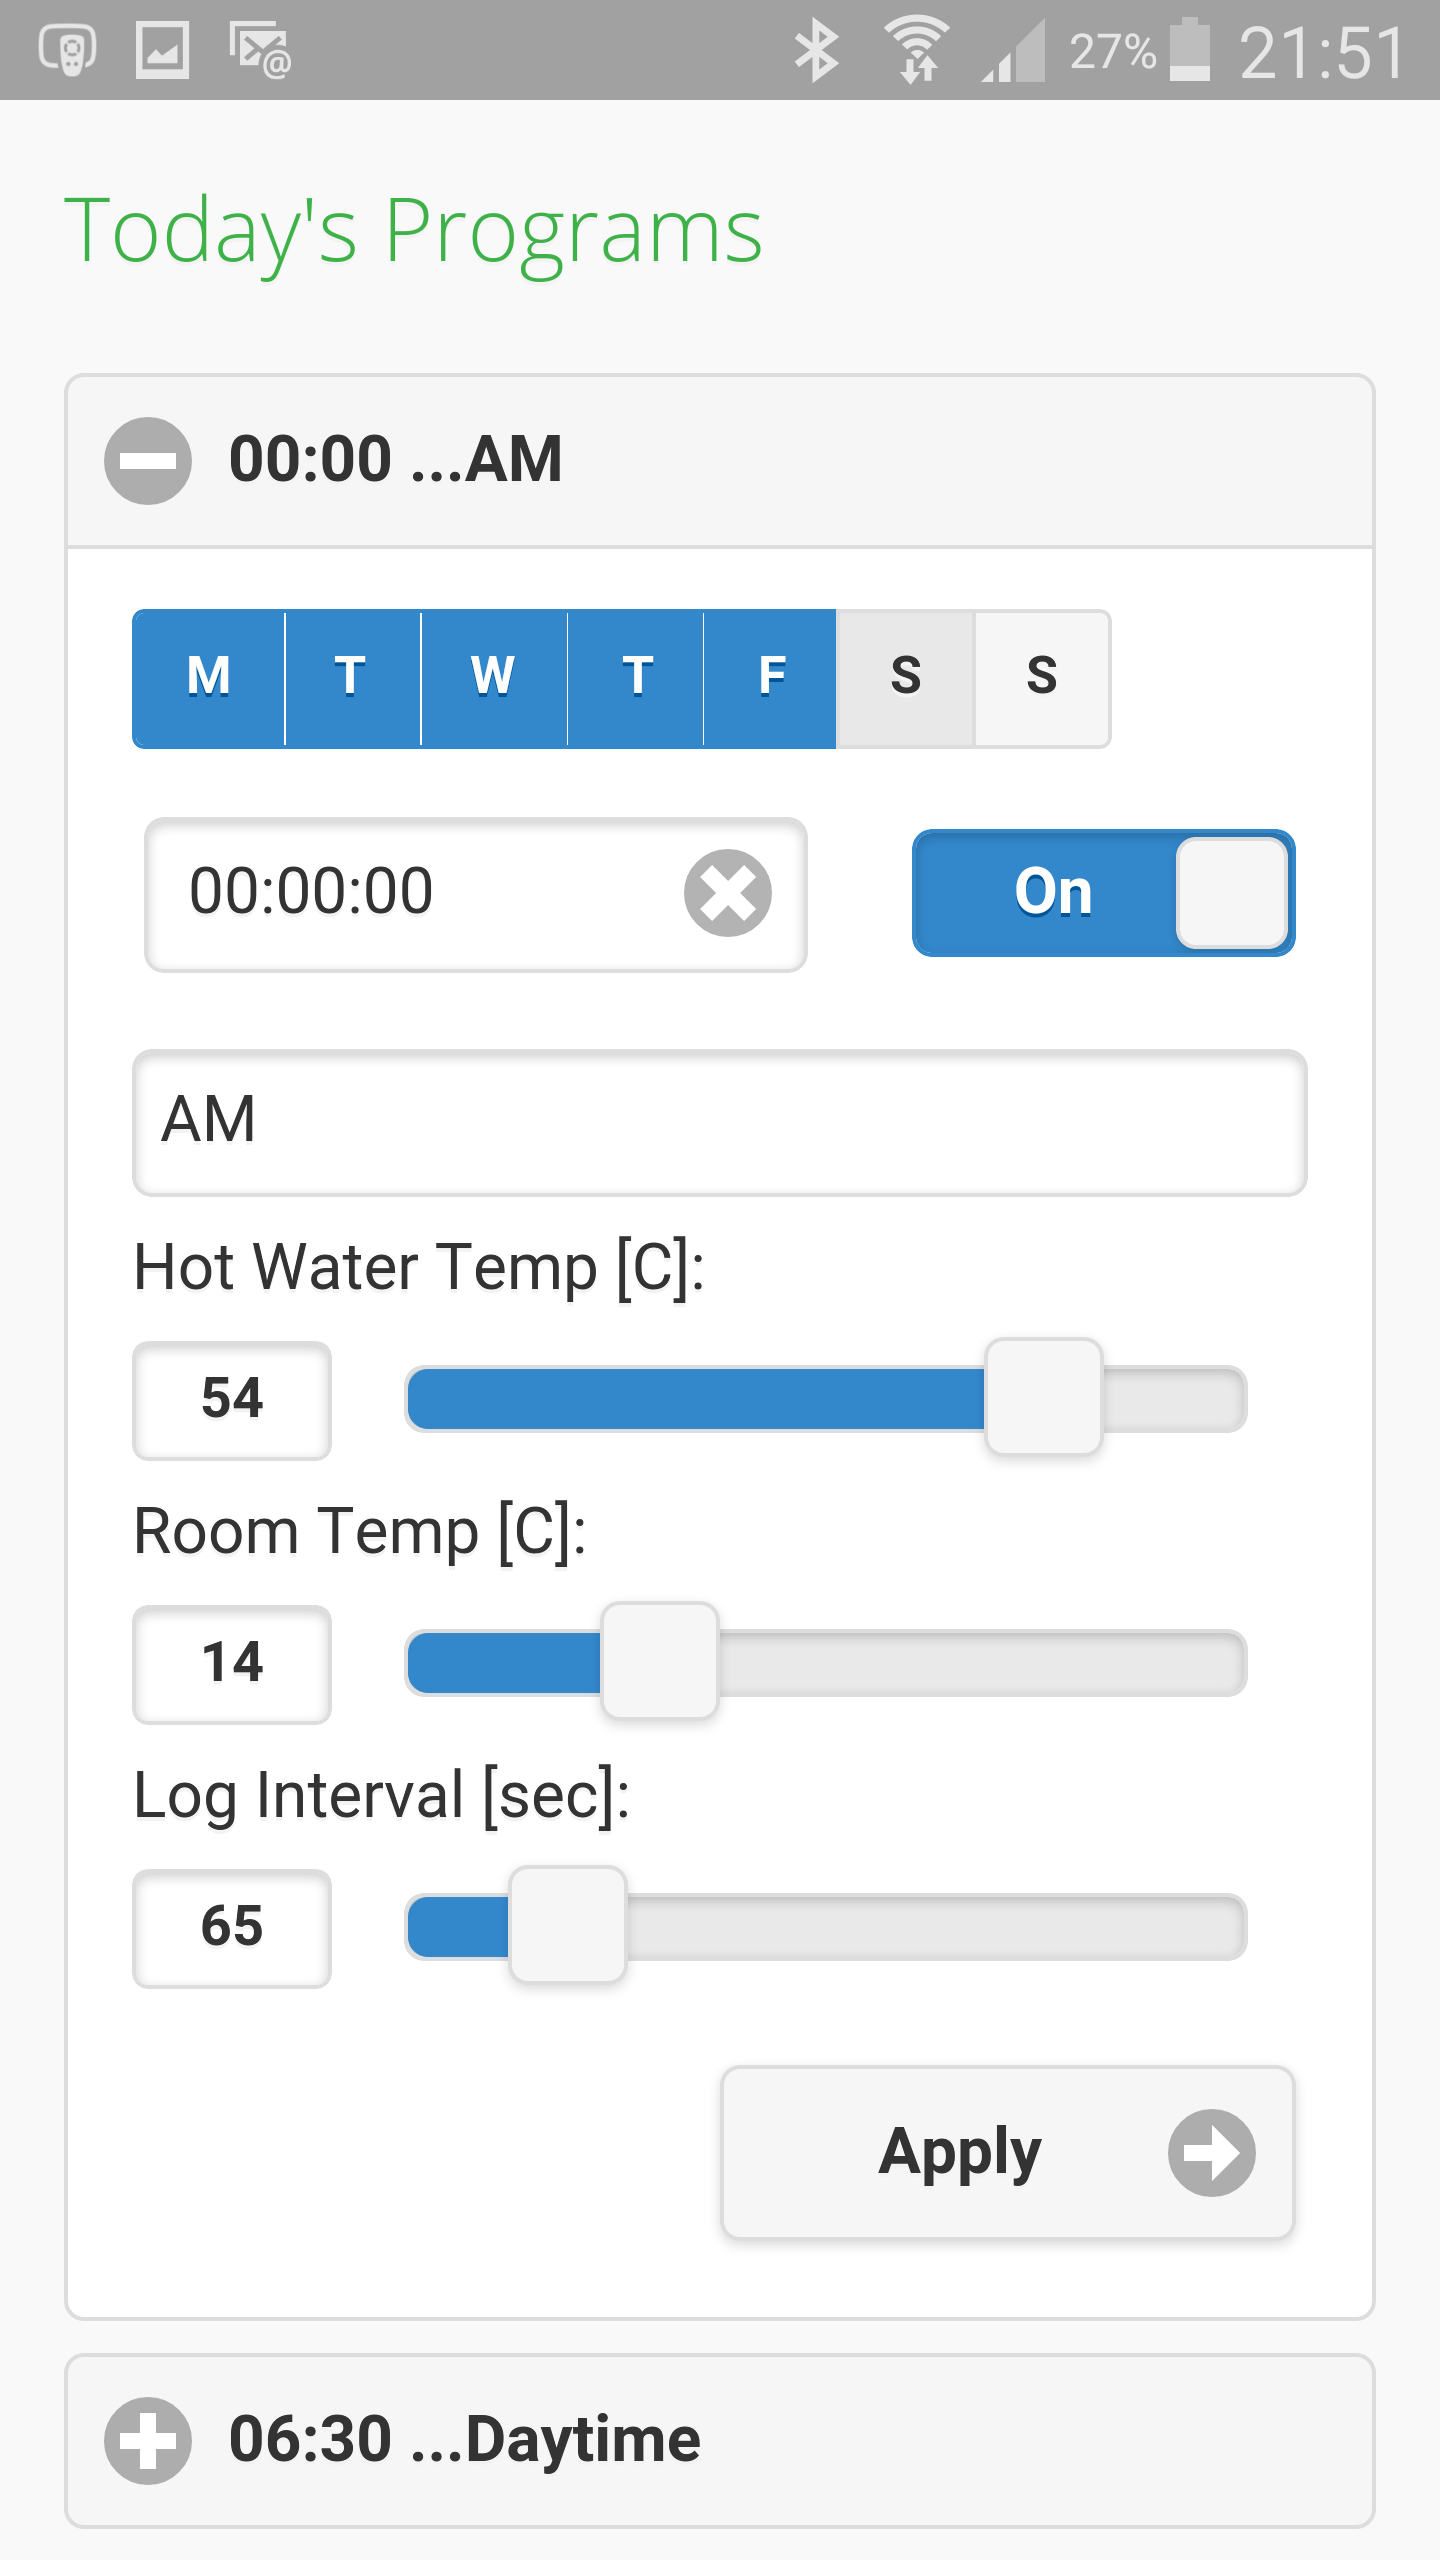Click the Room Temp slider track
1440x2560 pixels.
click(x=826, y=1663)
